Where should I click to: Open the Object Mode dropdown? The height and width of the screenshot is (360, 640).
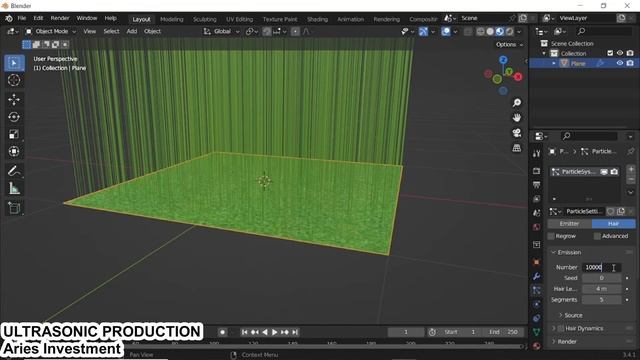click(x=51, y=31)
